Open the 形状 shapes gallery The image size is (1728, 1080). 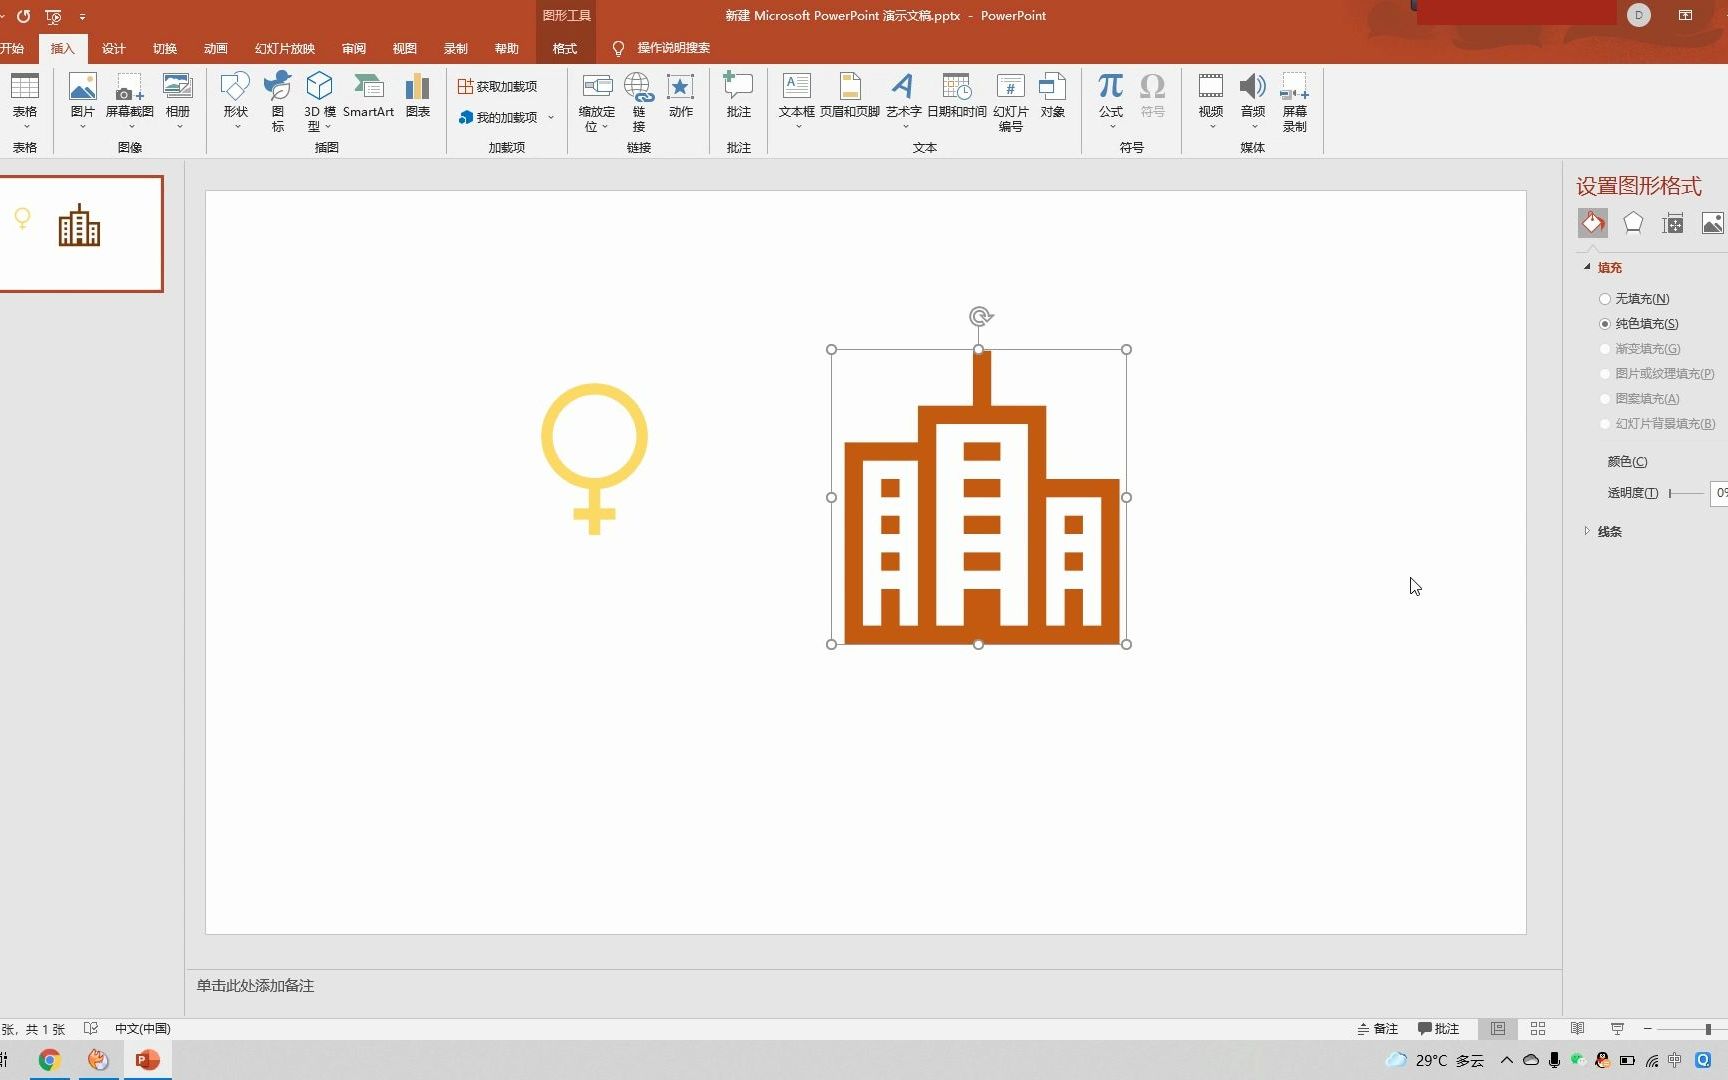[x=236, y=87]
